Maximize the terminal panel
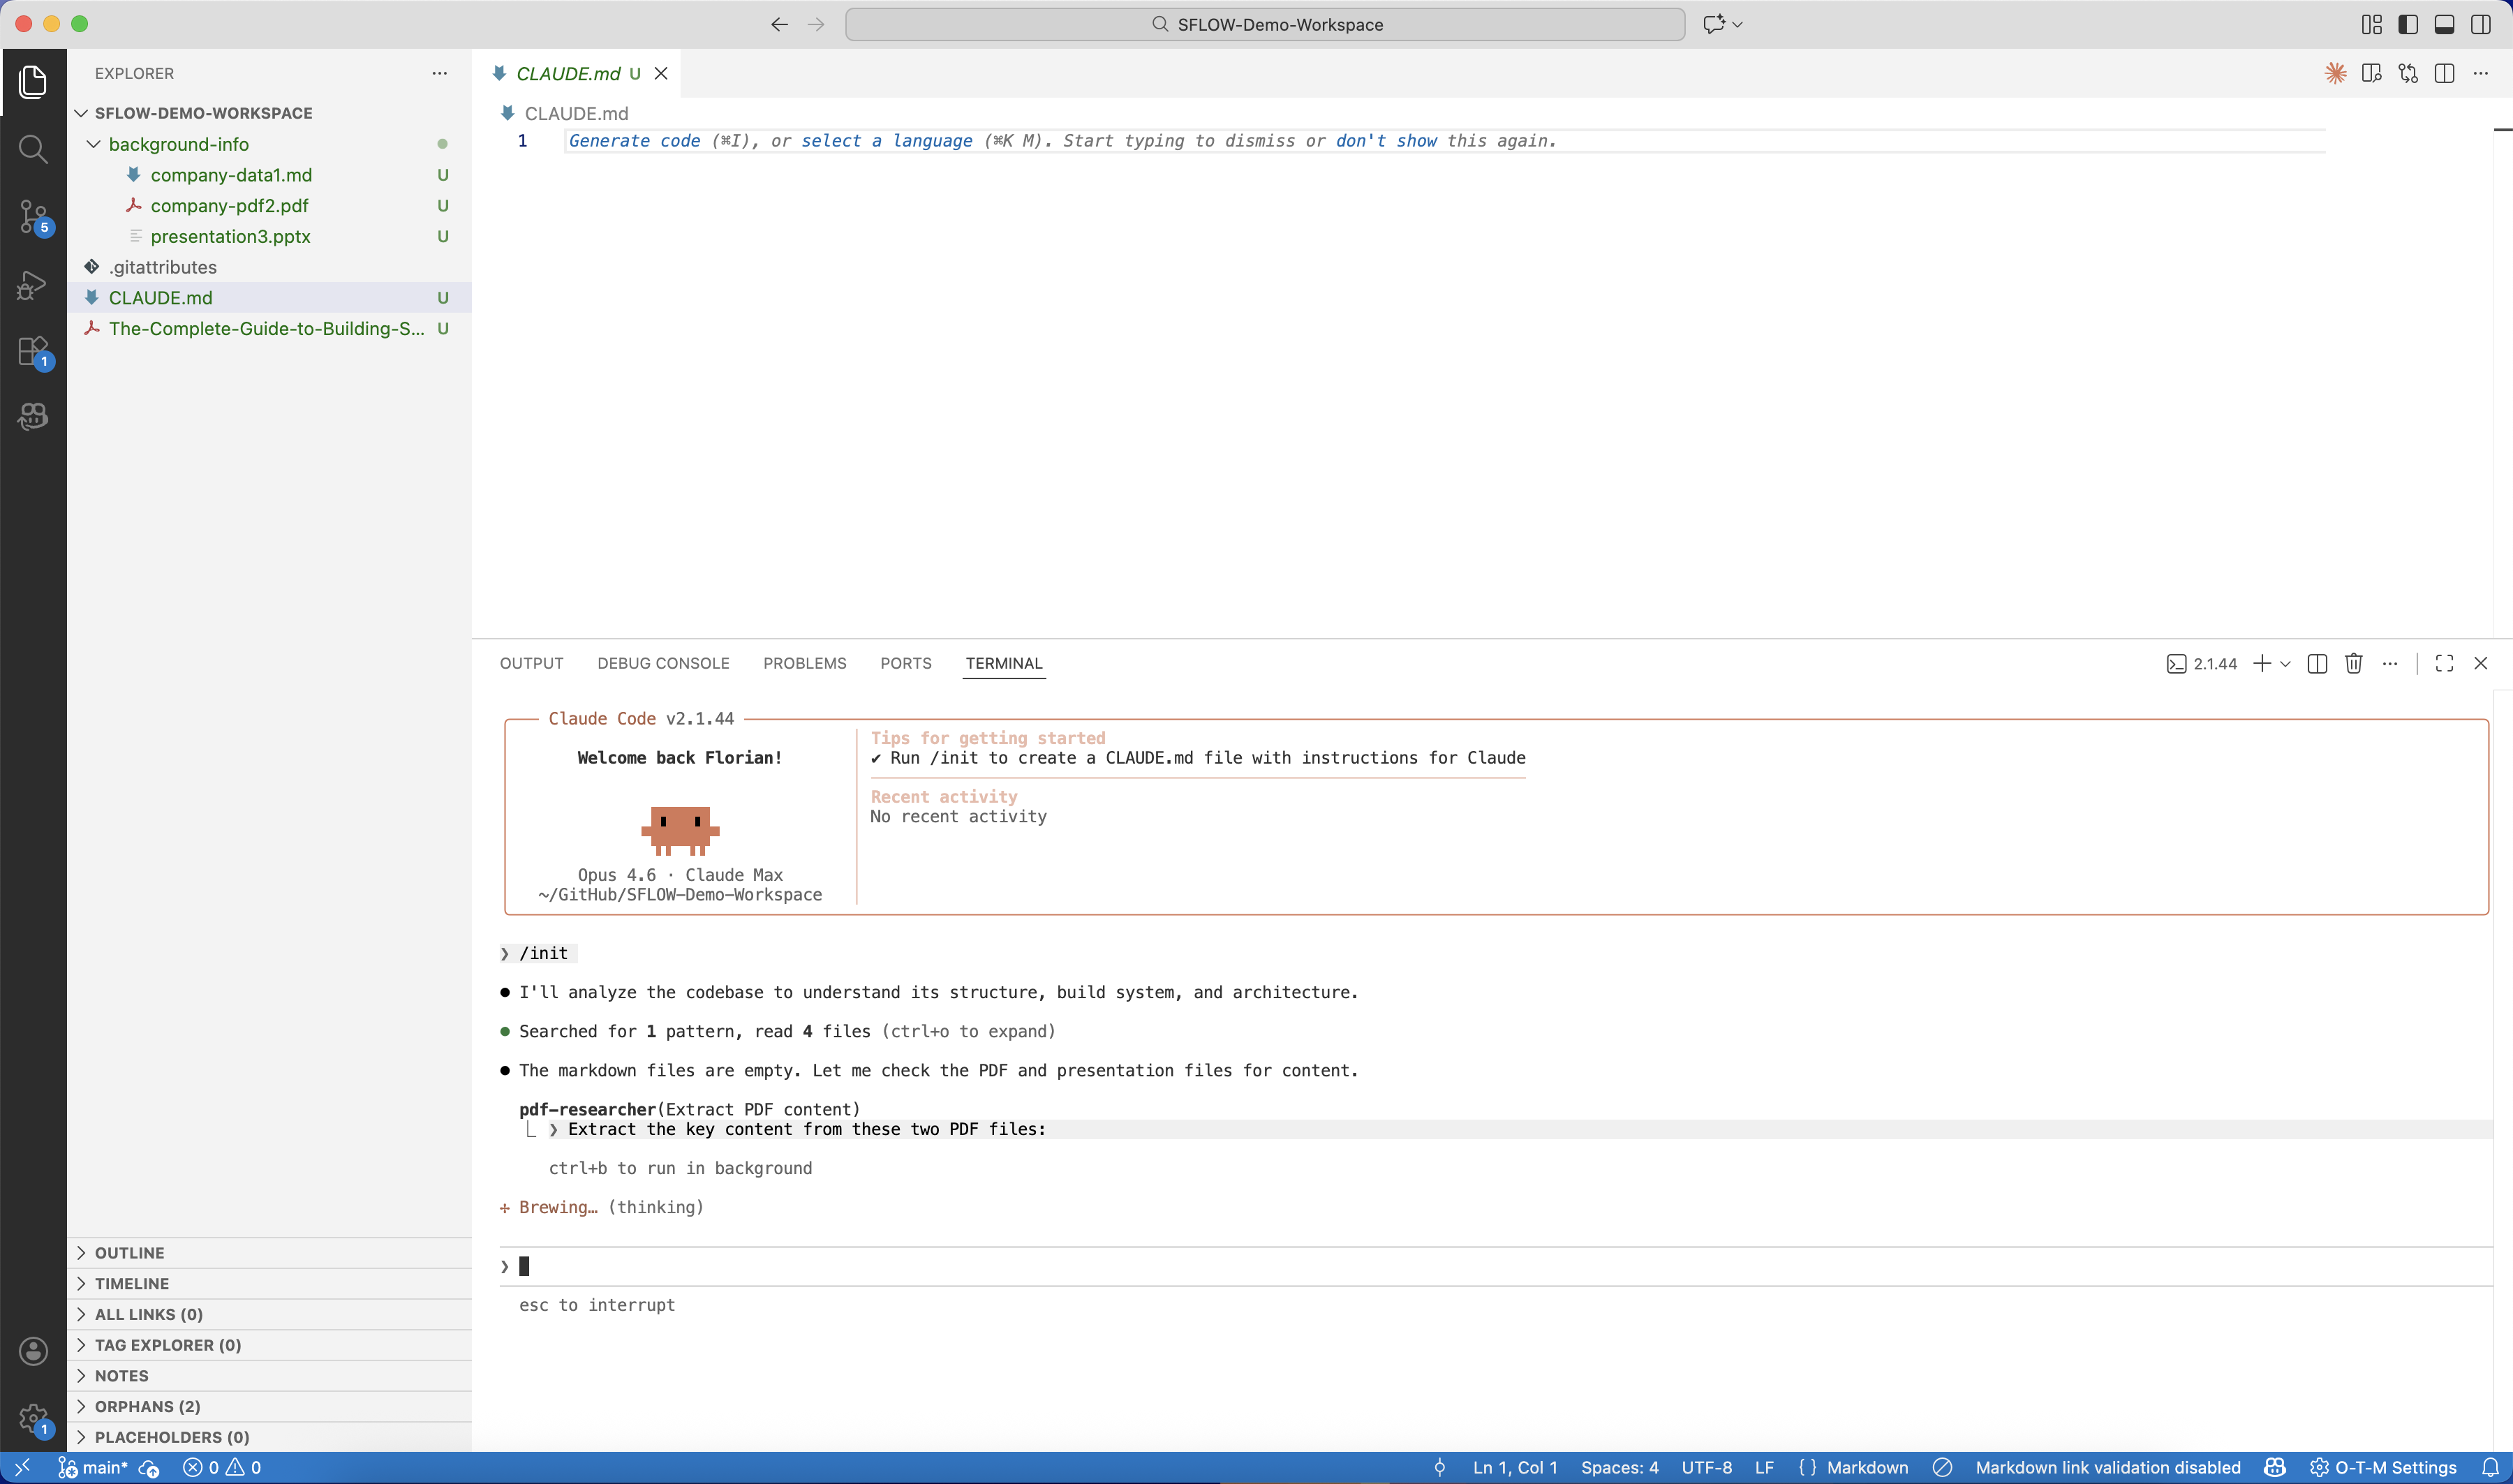 2444,663
